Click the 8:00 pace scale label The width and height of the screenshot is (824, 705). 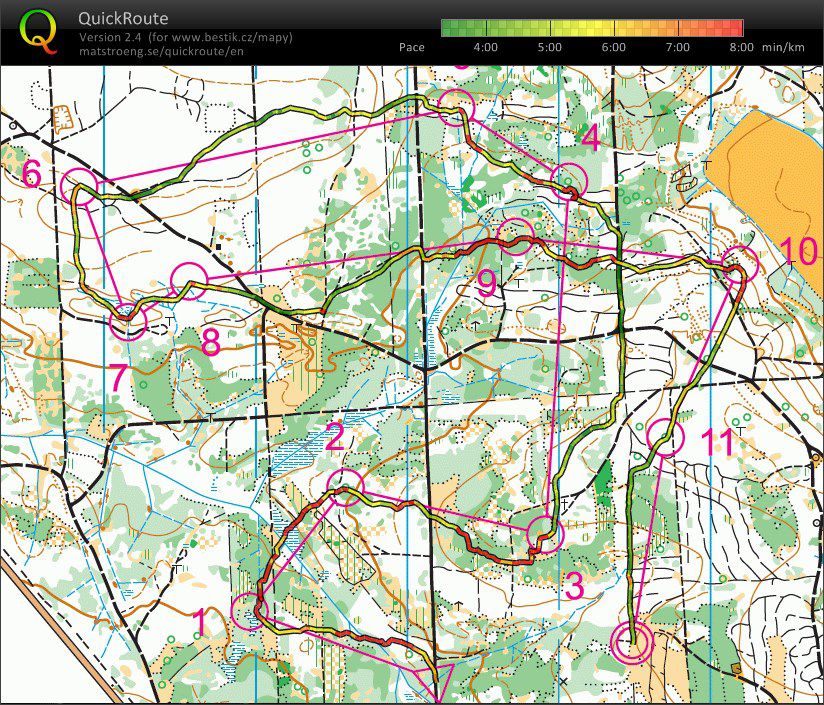click(x=741, y=47)
